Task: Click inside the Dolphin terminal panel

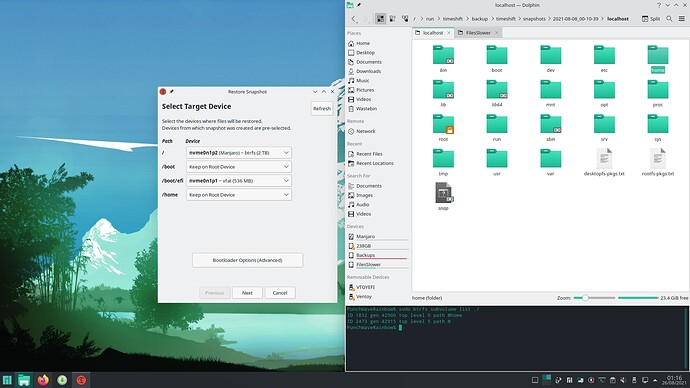Action: (x=517, y=339)
